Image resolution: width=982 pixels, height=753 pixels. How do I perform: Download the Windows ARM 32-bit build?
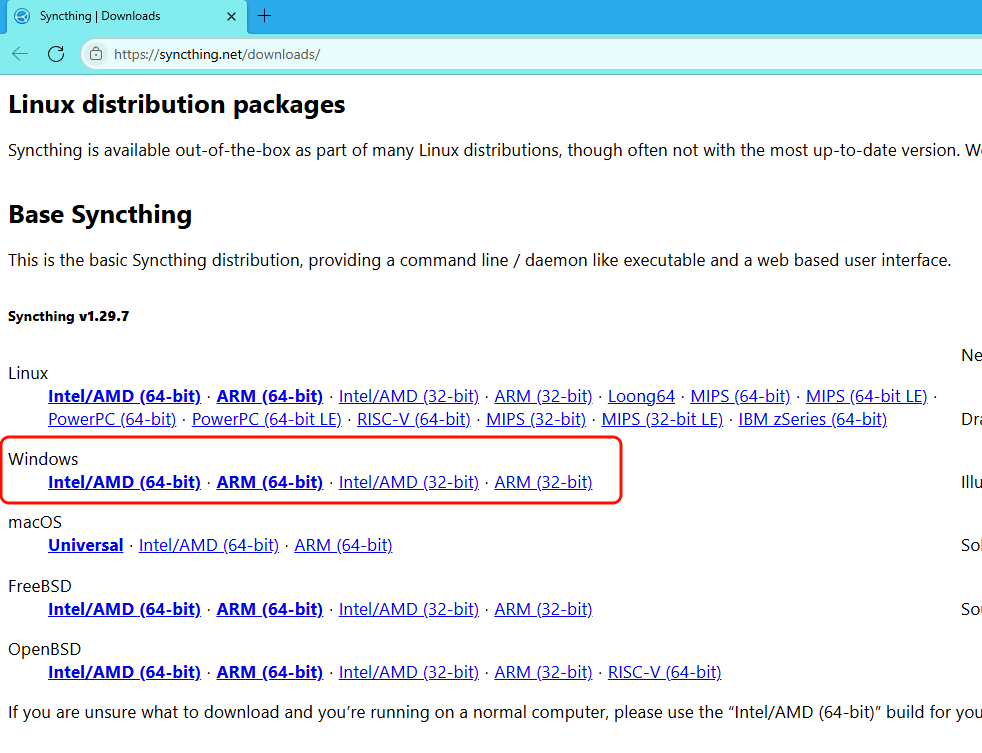coord(543,481)
